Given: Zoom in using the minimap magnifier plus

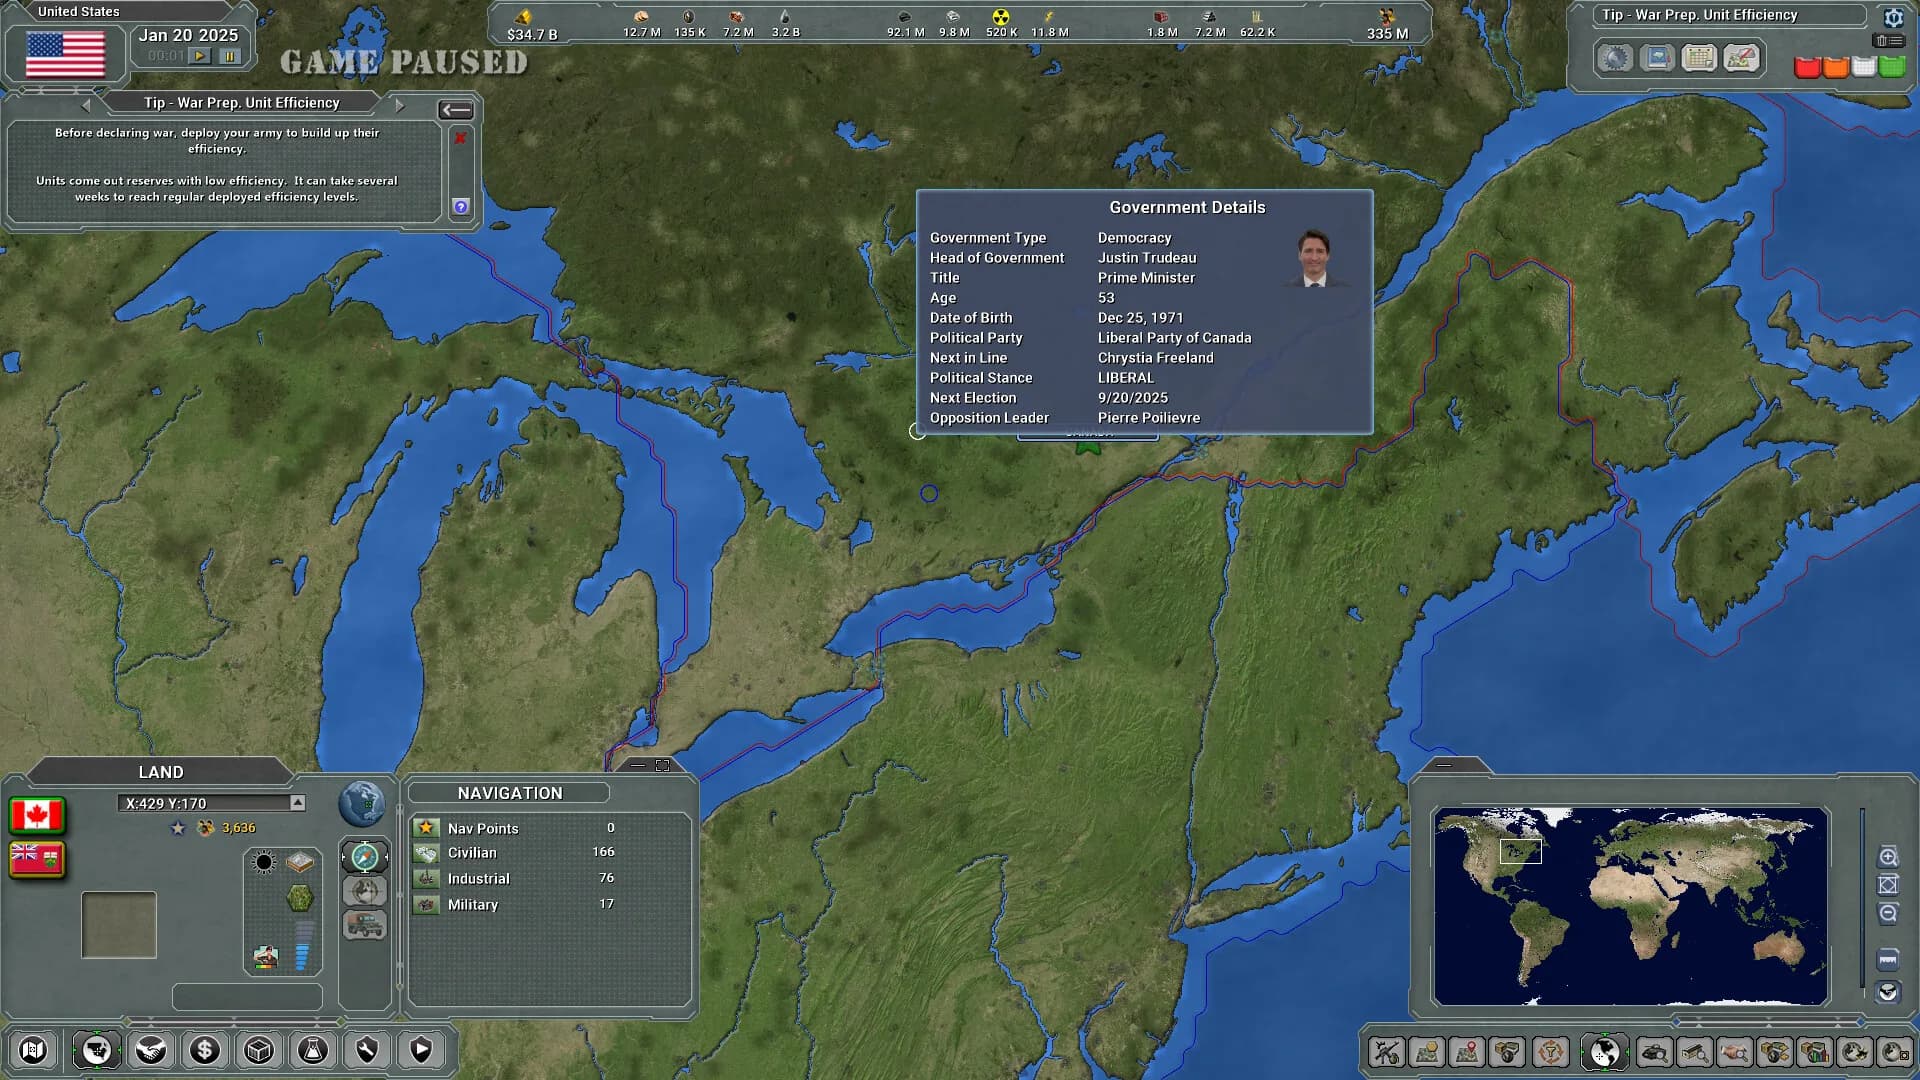Looking at the screenshot, I should (x=1888, y=857).
